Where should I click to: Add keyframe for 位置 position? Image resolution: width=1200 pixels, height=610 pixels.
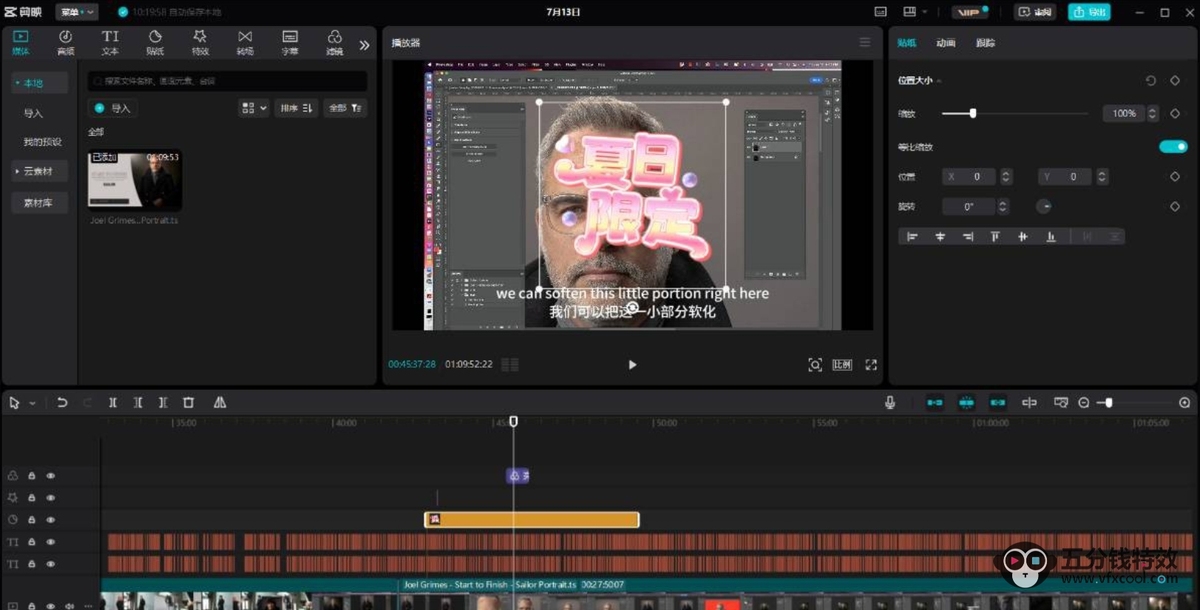tap(1175, 176)
